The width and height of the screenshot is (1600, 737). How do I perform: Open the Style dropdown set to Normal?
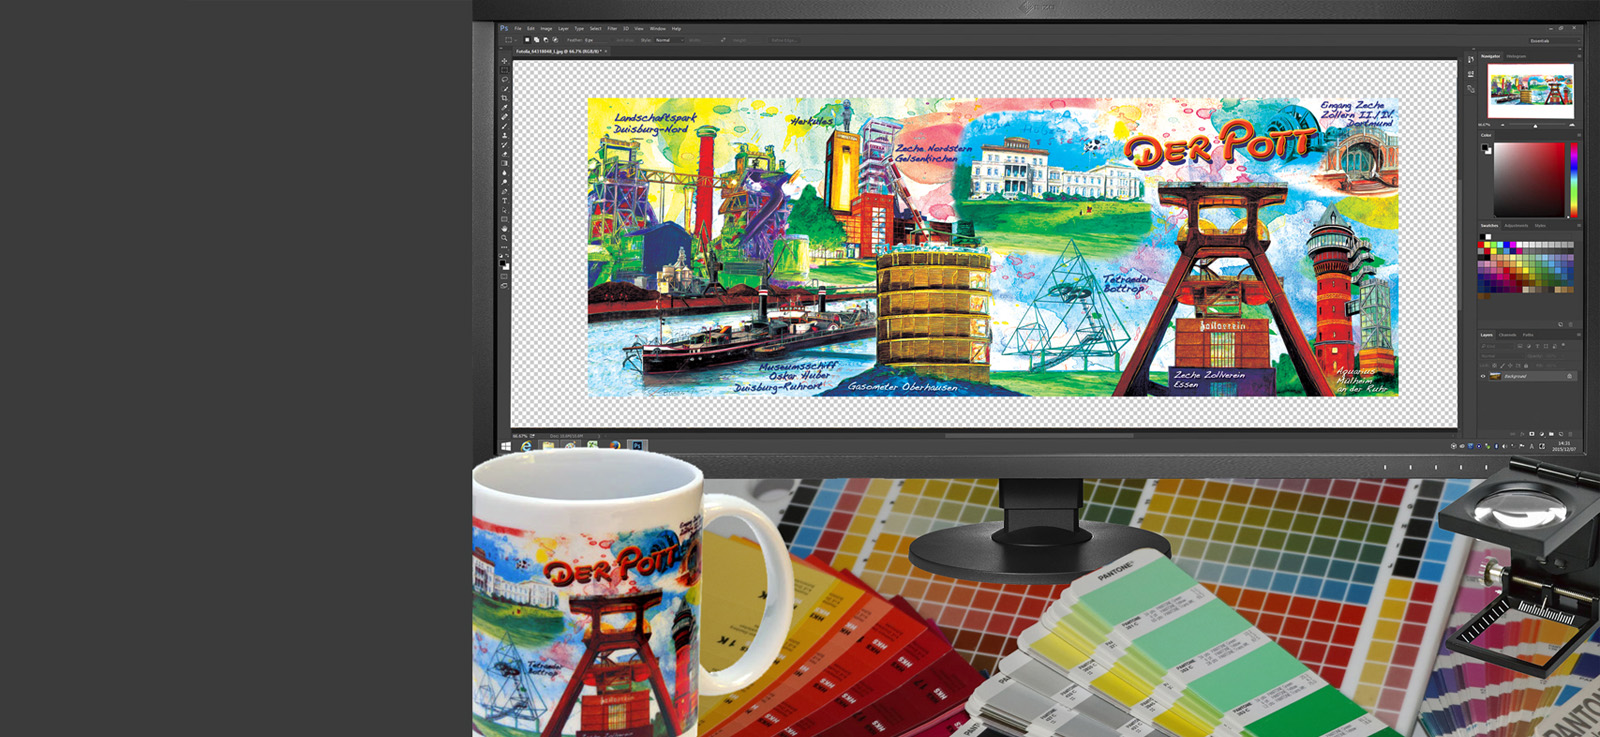667,40
